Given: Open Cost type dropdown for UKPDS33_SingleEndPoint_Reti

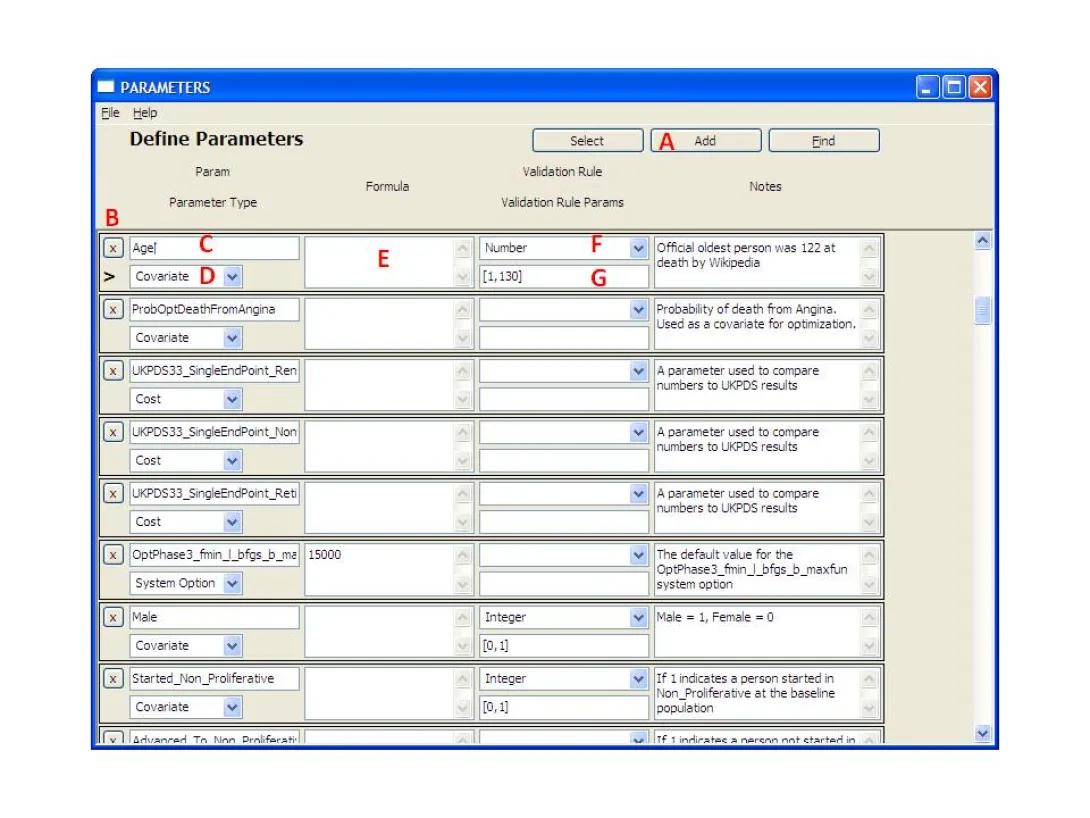Looking at the screenshot, I should pos(232,521).
